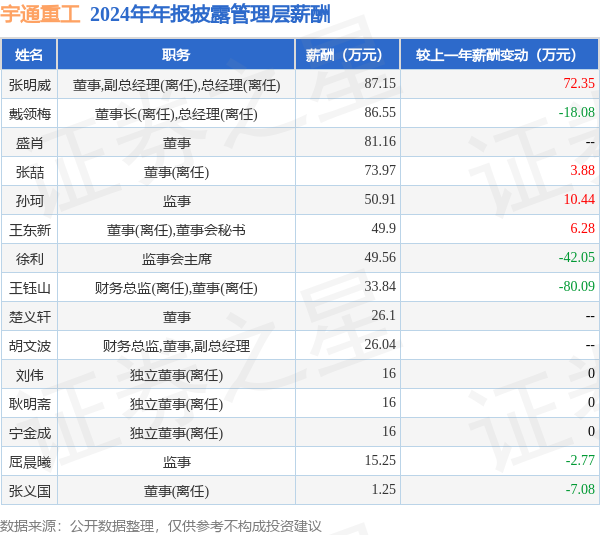600x535 pixels.
Task: Click salary value 50.91
Action: [380, 199]
